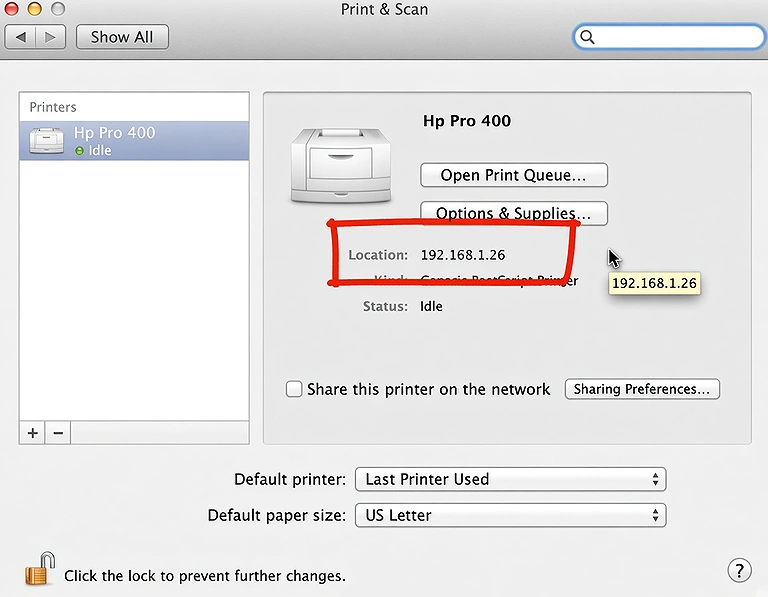
Task: Focus the search field in the toolbar
Action: pos(669,37)
